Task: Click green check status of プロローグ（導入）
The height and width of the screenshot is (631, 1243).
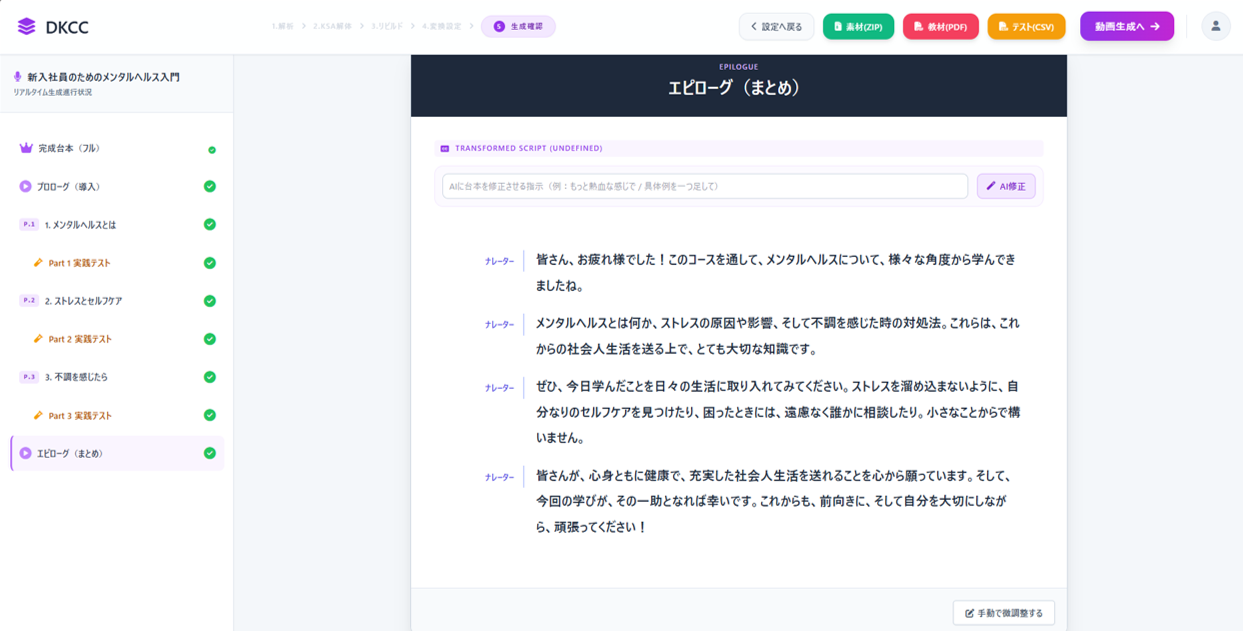Action: pos(210,186)
